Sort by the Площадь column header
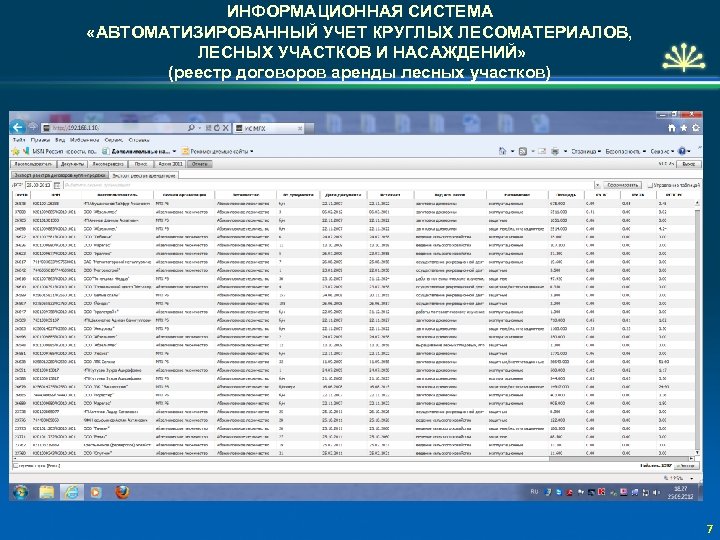 click(x=566, y=195)
